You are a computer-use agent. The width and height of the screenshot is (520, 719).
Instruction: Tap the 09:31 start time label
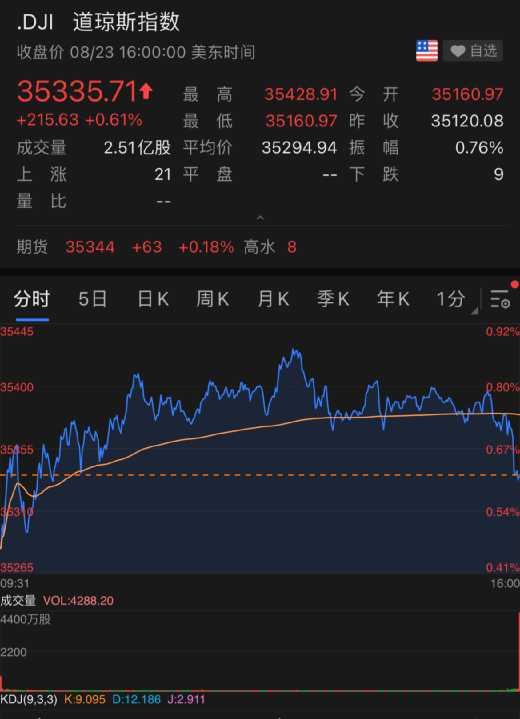[x=15, y=584]
